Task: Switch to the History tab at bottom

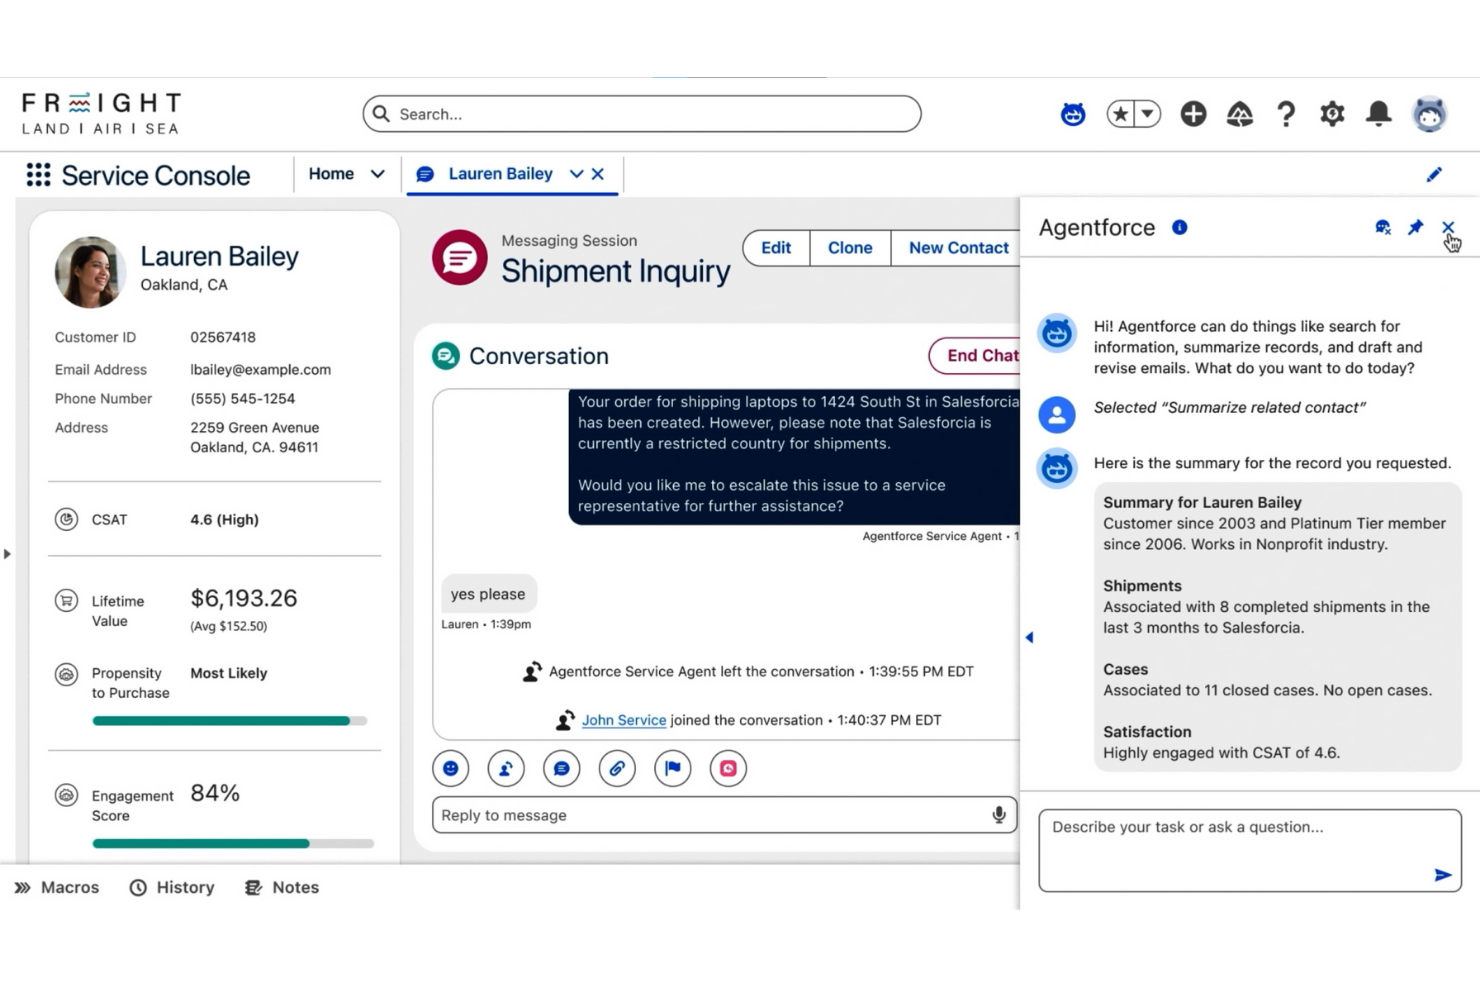Action: point(171,887)
